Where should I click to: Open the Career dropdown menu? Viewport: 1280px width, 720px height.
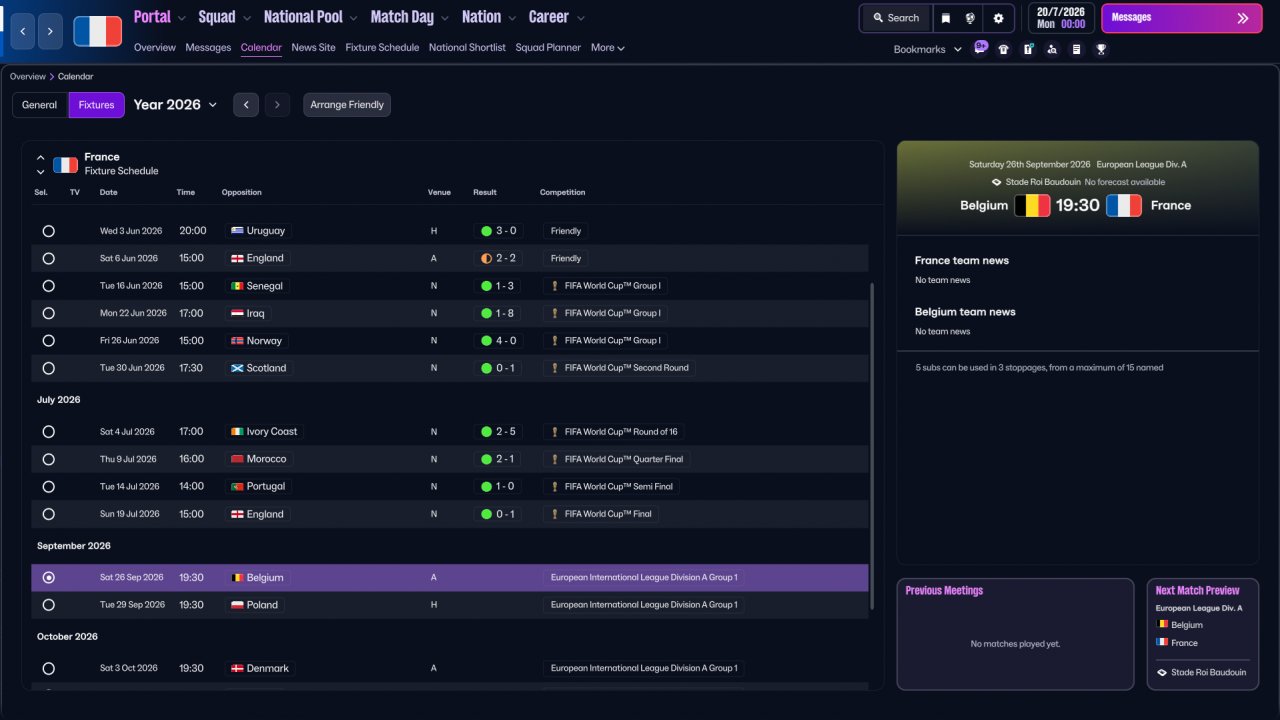[x=557, y=17]
